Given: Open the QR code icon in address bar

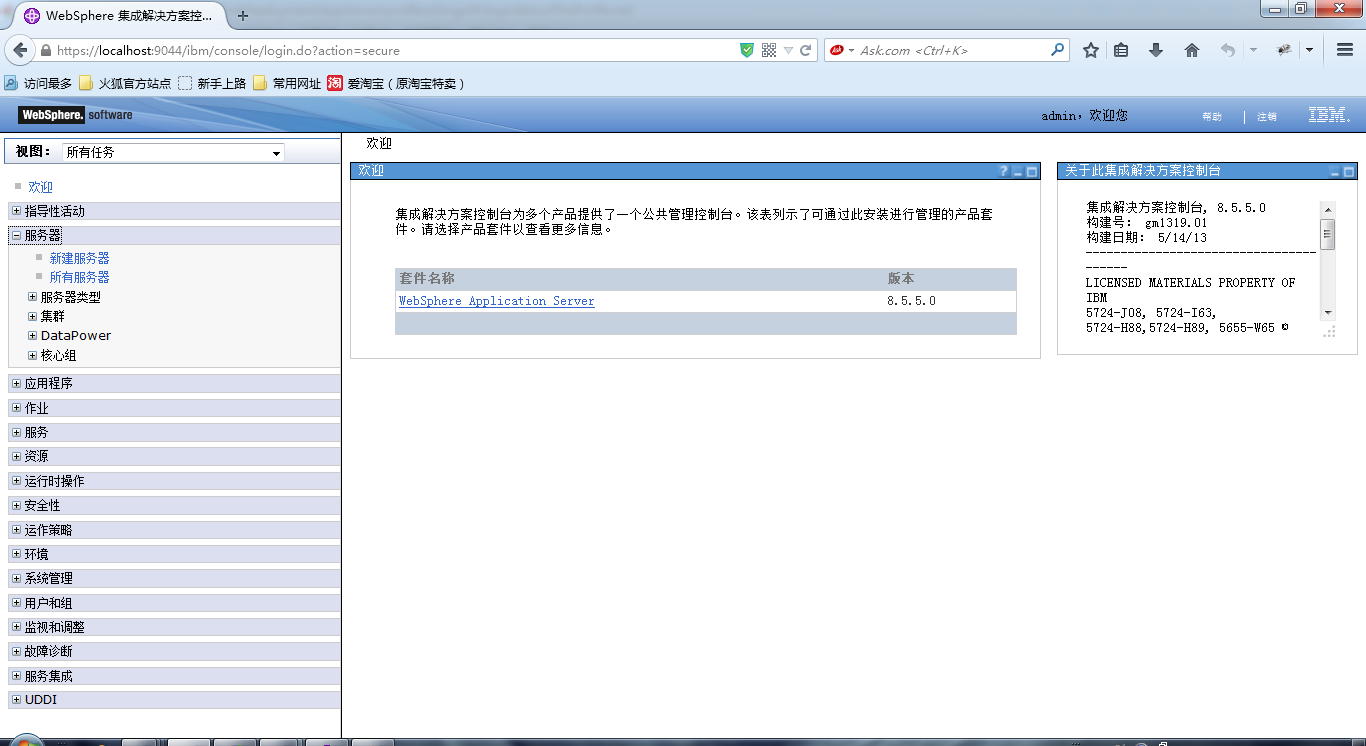Looking at the screenshot, I should [769, 50].
